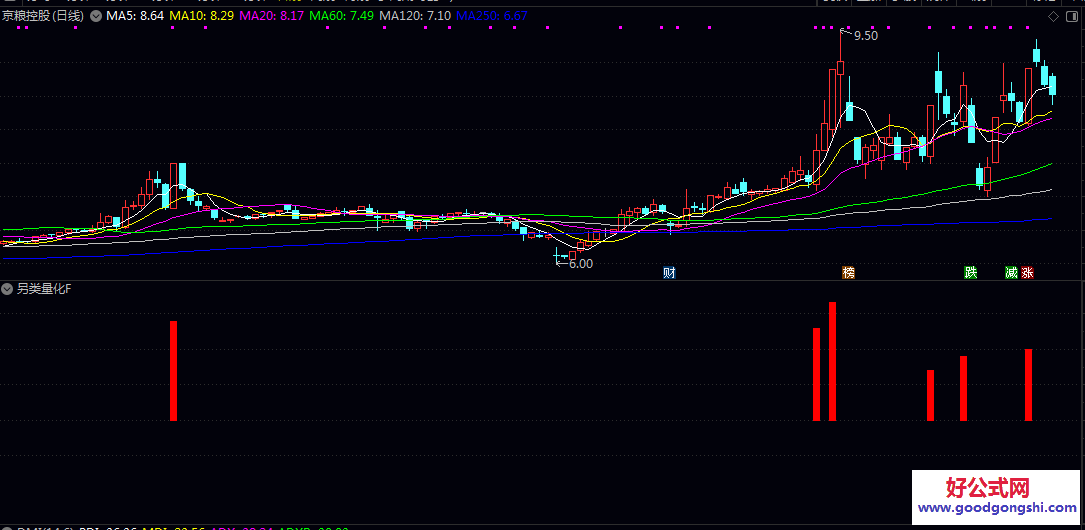This screenshot has height=530, width=1085.
Task: Click the 6.00 low price label
Action: click(581, 264)
